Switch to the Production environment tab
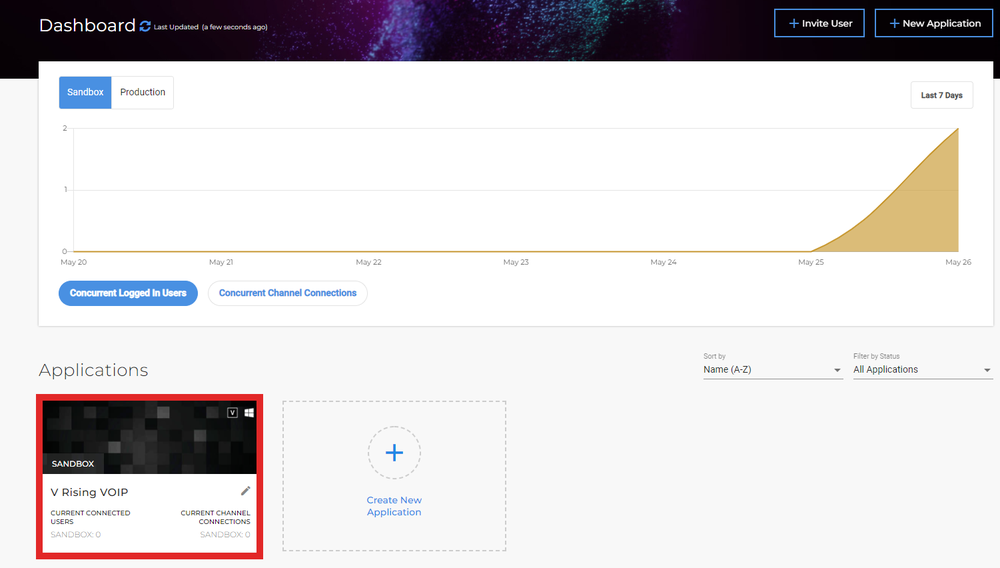This screenshot has width=1000, height=568. 142,92
